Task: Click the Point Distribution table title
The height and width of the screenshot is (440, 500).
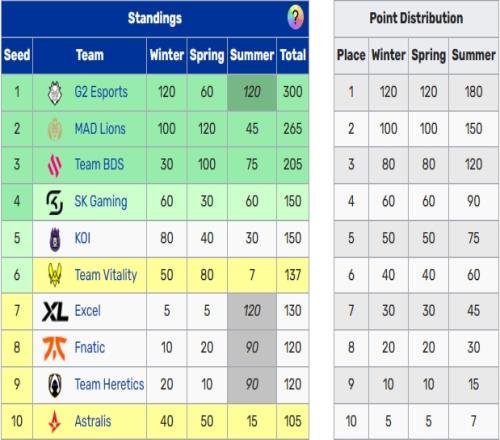Action: [416, 18]
